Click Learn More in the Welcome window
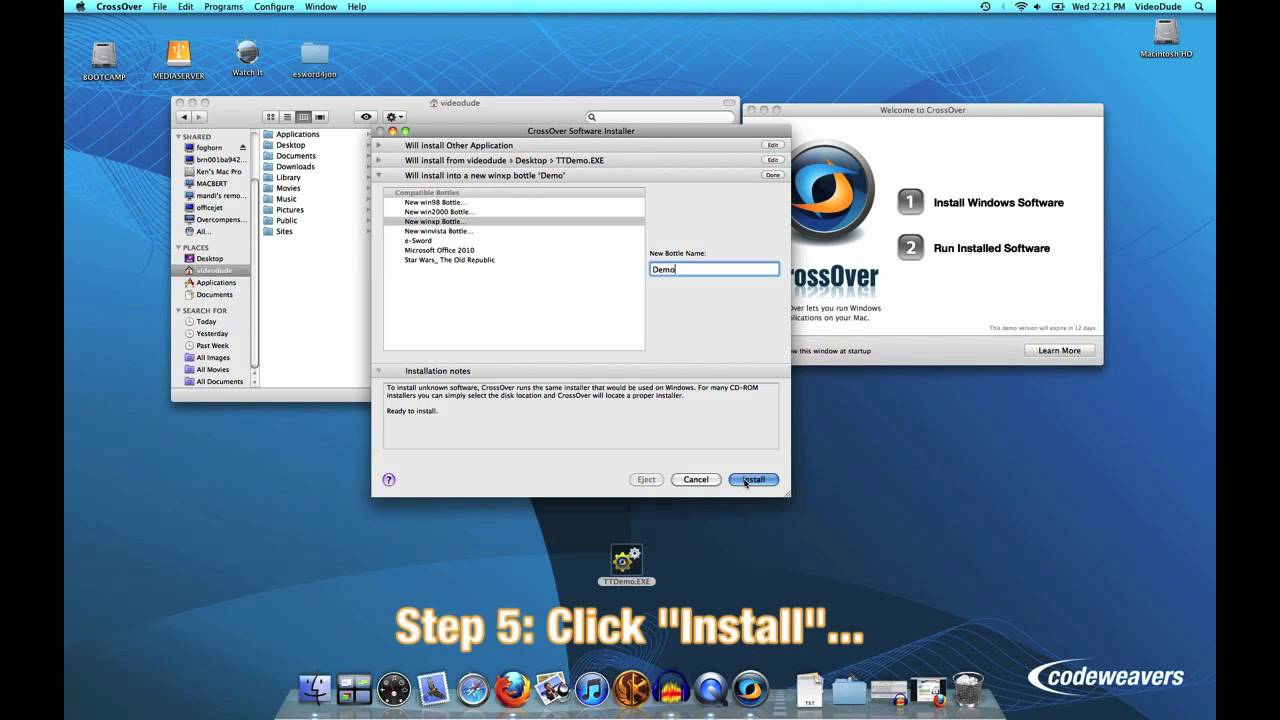The height and width of the screenshot is (720, 1280). [1059, 351]
